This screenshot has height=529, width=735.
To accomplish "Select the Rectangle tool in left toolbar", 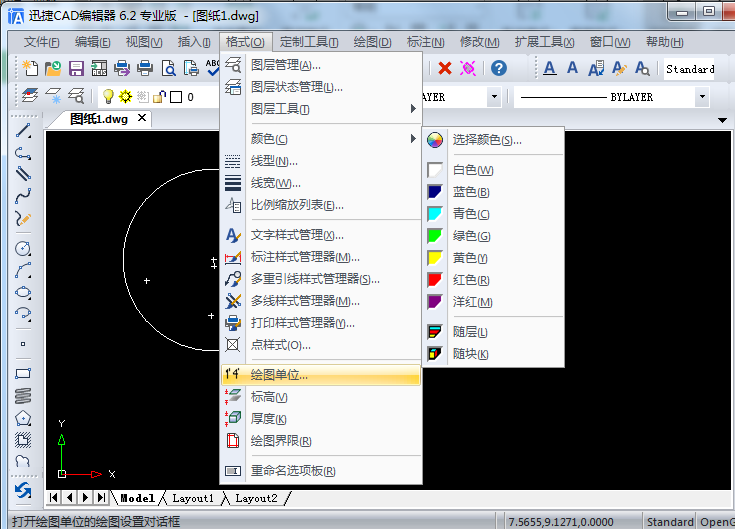I will click(x=23, y=373).
